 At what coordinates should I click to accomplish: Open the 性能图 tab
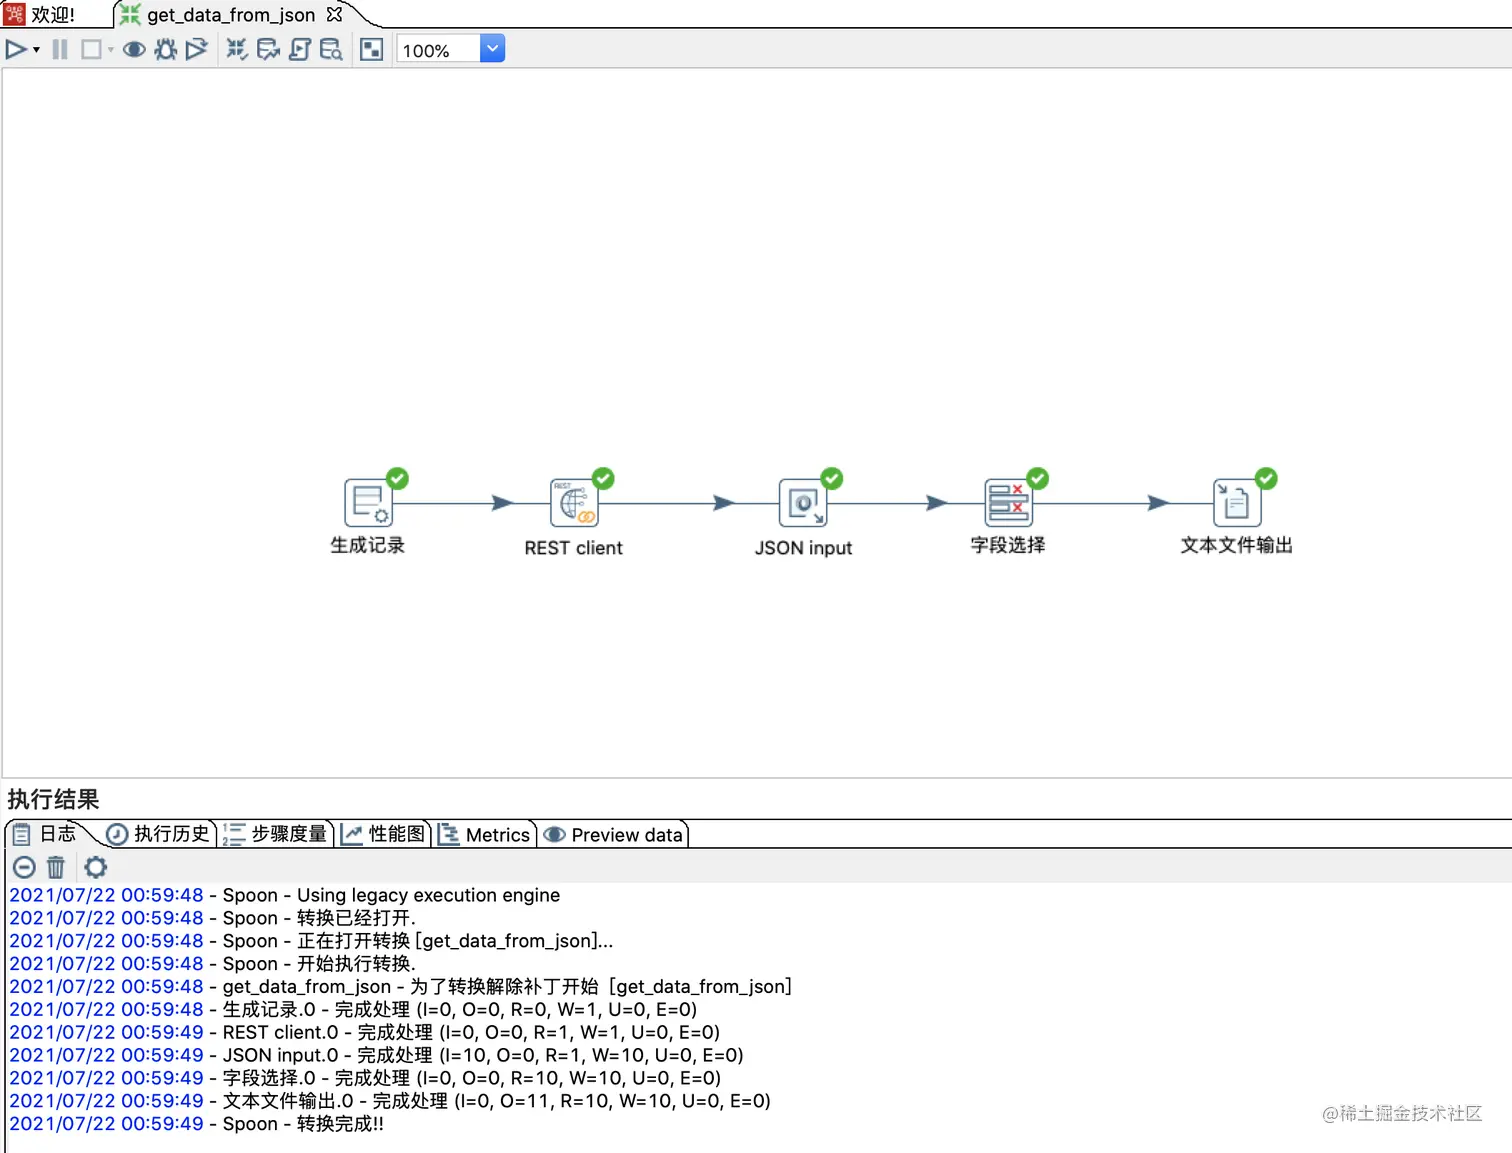383,834
